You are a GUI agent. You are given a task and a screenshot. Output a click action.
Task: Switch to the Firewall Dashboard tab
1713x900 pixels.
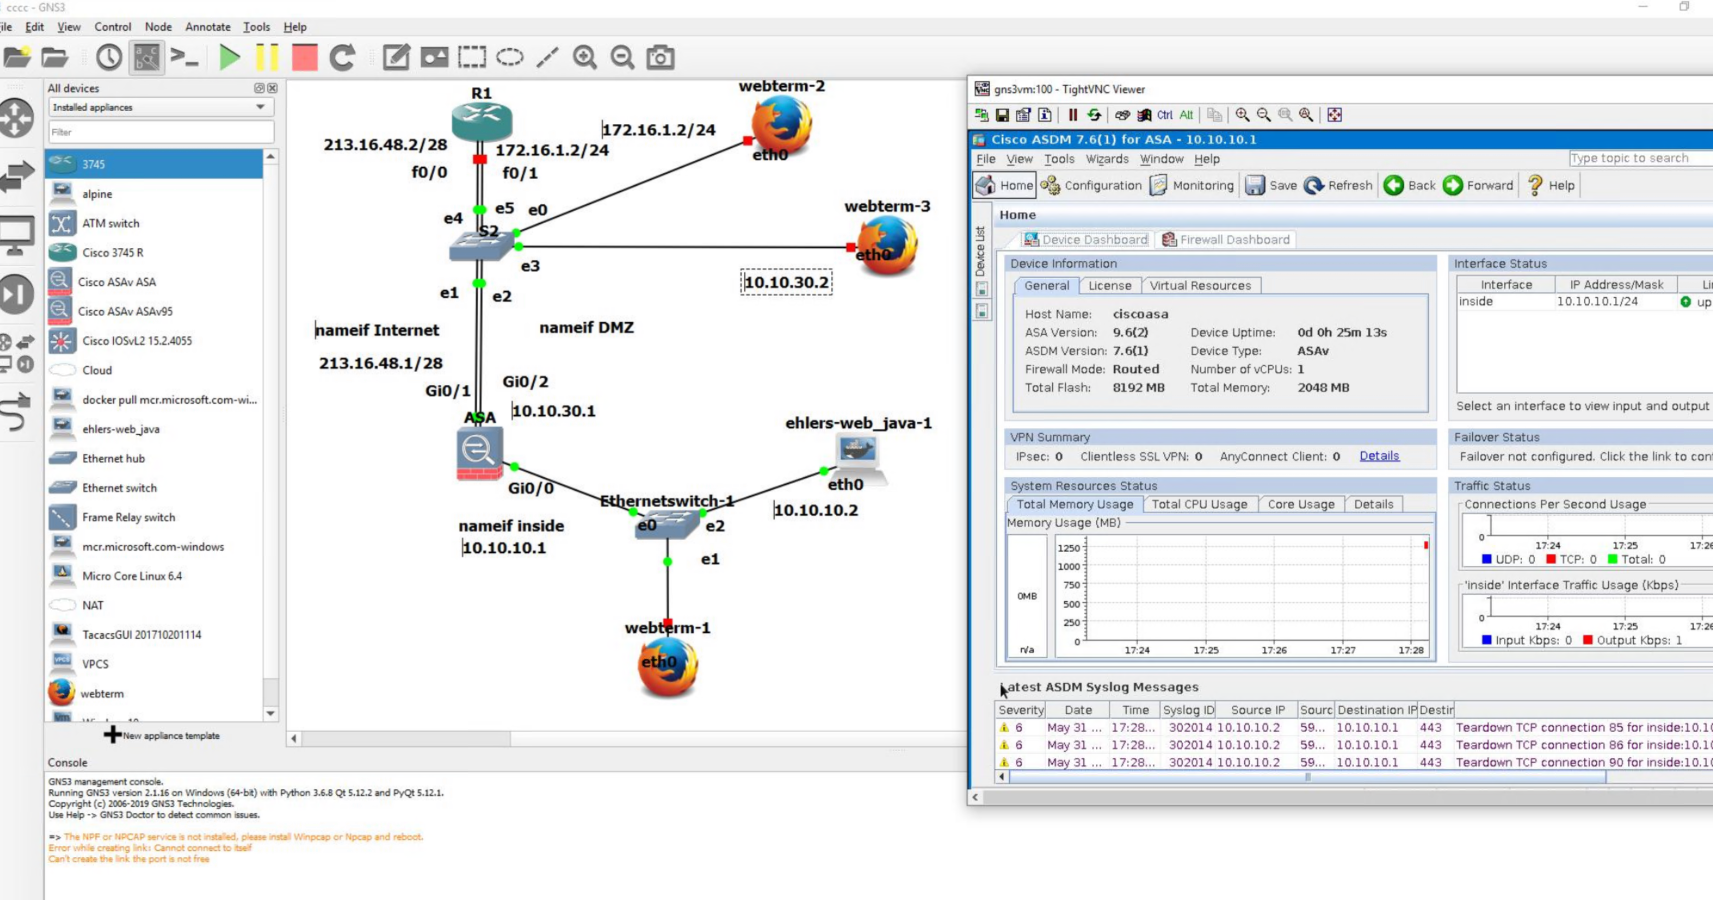coord(1226,239)
